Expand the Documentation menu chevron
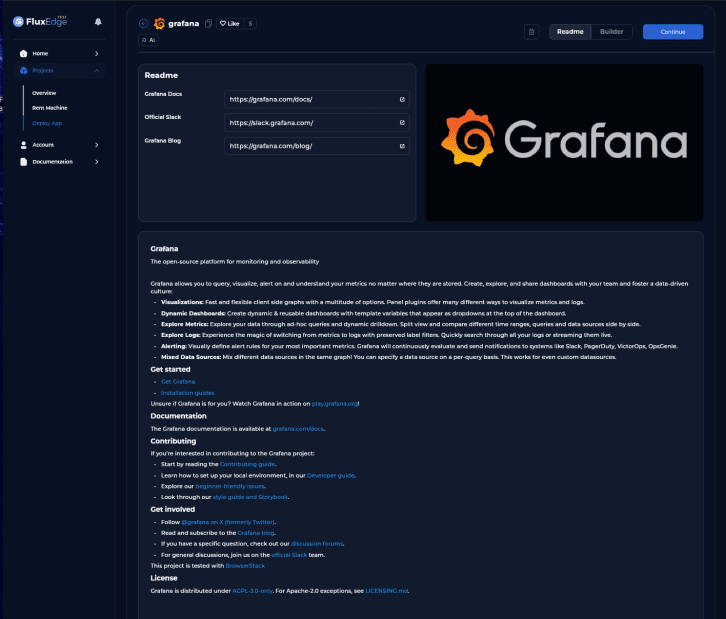This screenshot has height=619, width=726. (x=96, y=162)
